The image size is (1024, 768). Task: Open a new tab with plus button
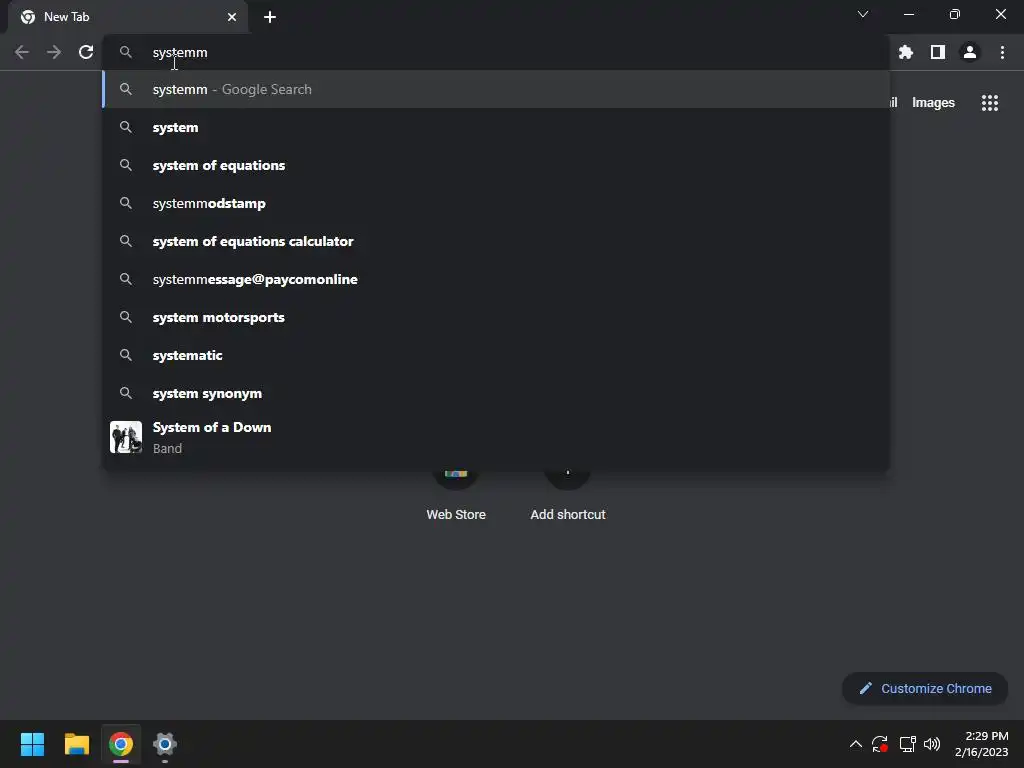tap(270, 17)
